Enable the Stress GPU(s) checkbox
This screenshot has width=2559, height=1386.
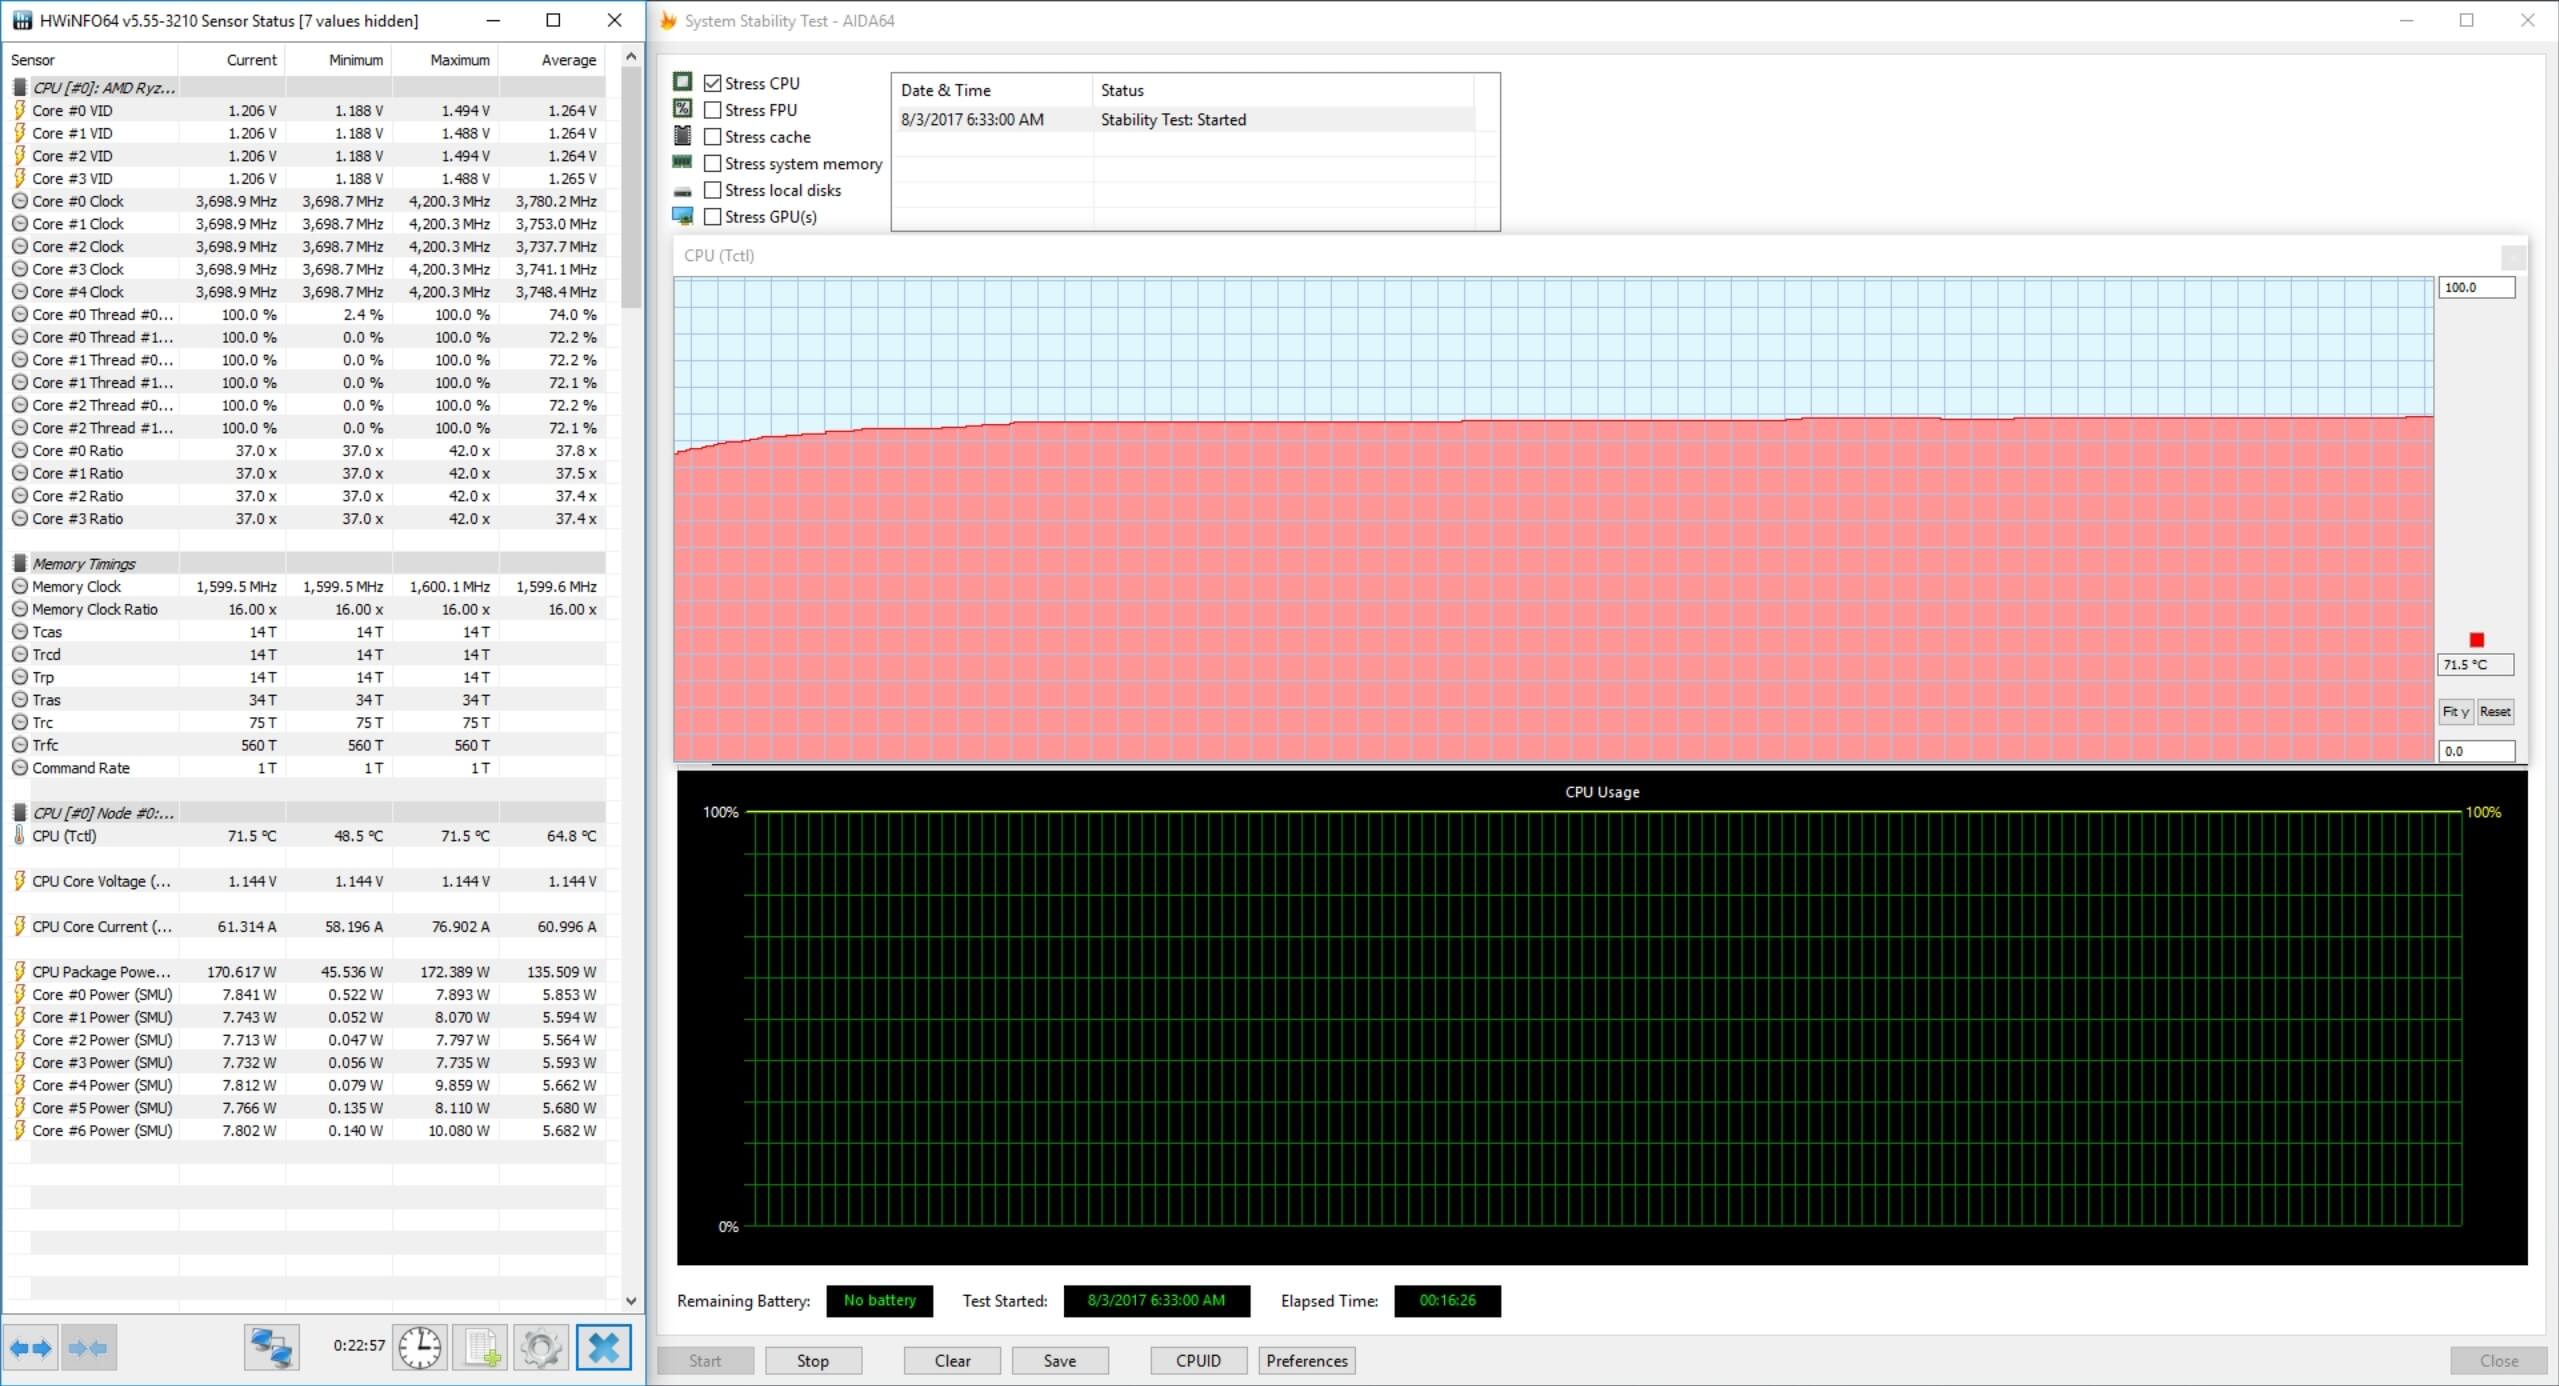coord(713,217)
